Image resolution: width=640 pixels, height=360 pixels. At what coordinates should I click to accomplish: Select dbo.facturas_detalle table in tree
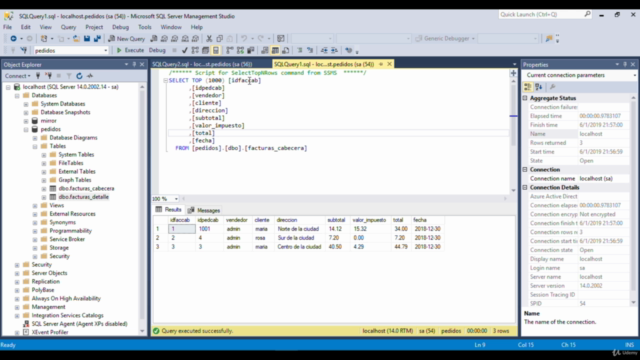tap(84, 197)
